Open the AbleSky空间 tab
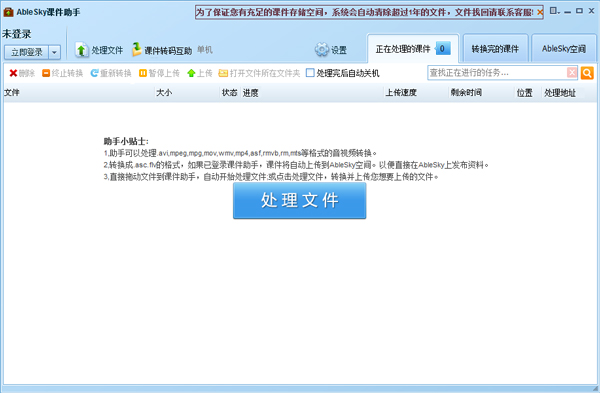The width and height of the screenshot is (600, 393). (x=564, y=49)
